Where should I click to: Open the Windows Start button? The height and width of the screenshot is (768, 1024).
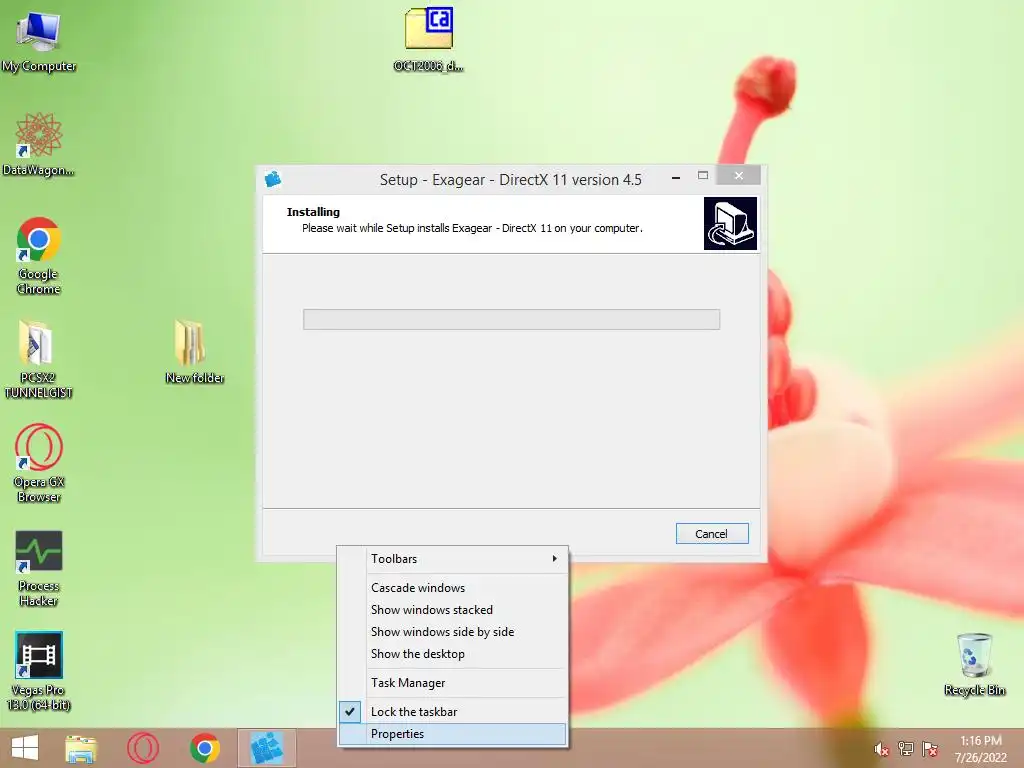pyautogui.click(x=25, y=748)
